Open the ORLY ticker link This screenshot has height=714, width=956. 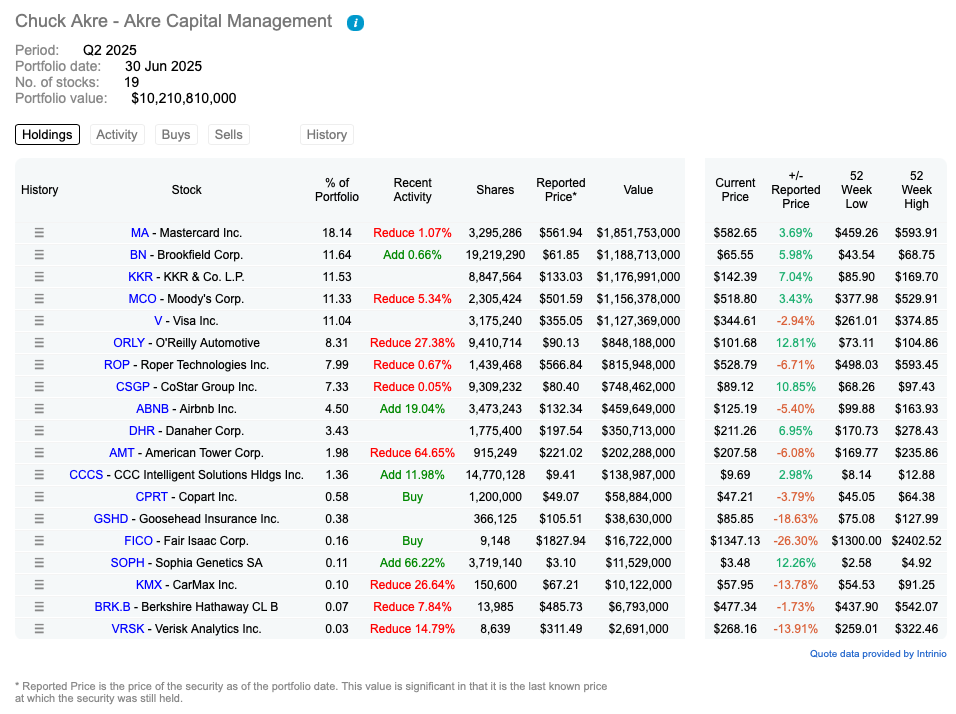(x=129, y=343)
